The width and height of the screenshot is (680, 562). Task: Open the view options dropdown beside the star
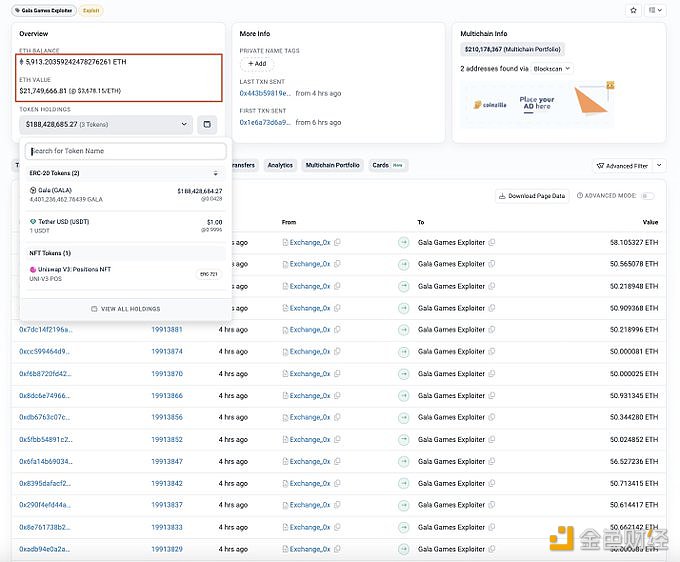(655, 10)
